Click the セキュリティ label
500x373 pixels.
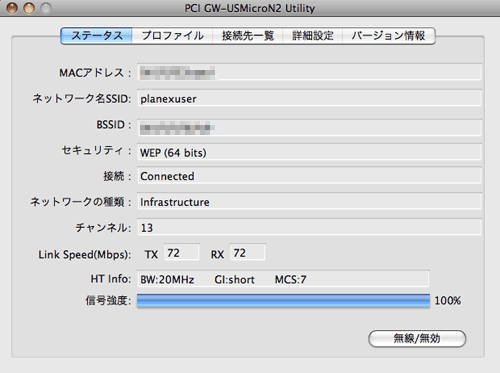tap(96, 150)
